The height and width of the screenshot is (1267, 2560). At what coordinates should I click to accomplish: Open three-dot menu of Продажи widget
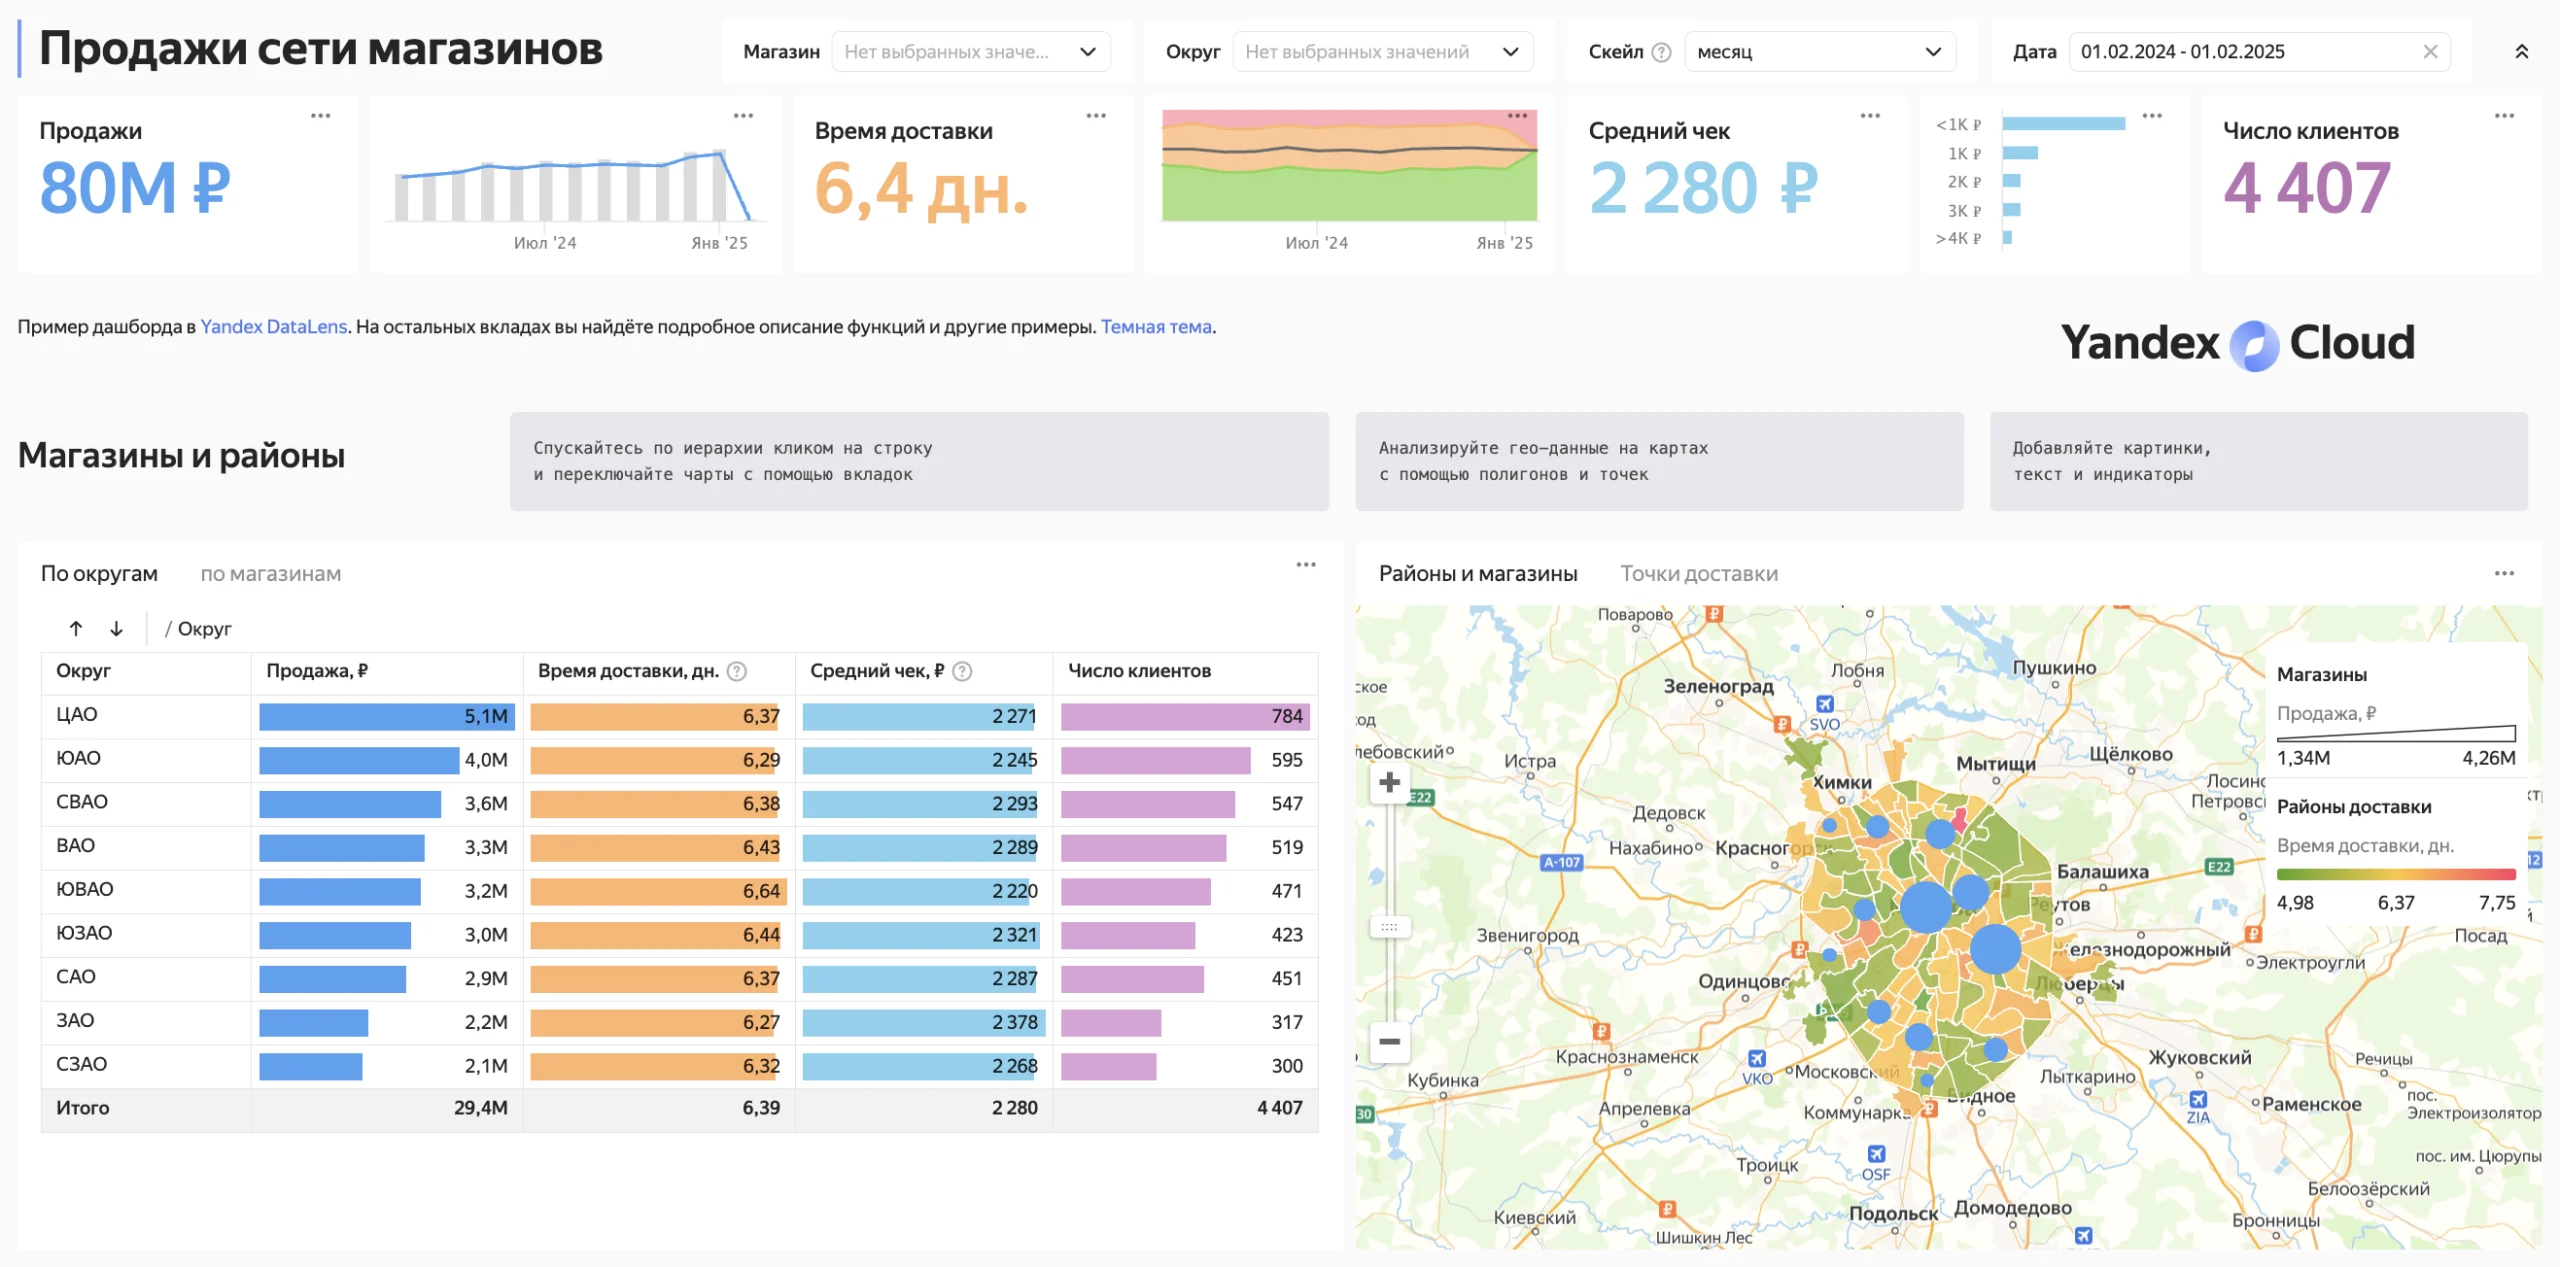tap(320, 116)
